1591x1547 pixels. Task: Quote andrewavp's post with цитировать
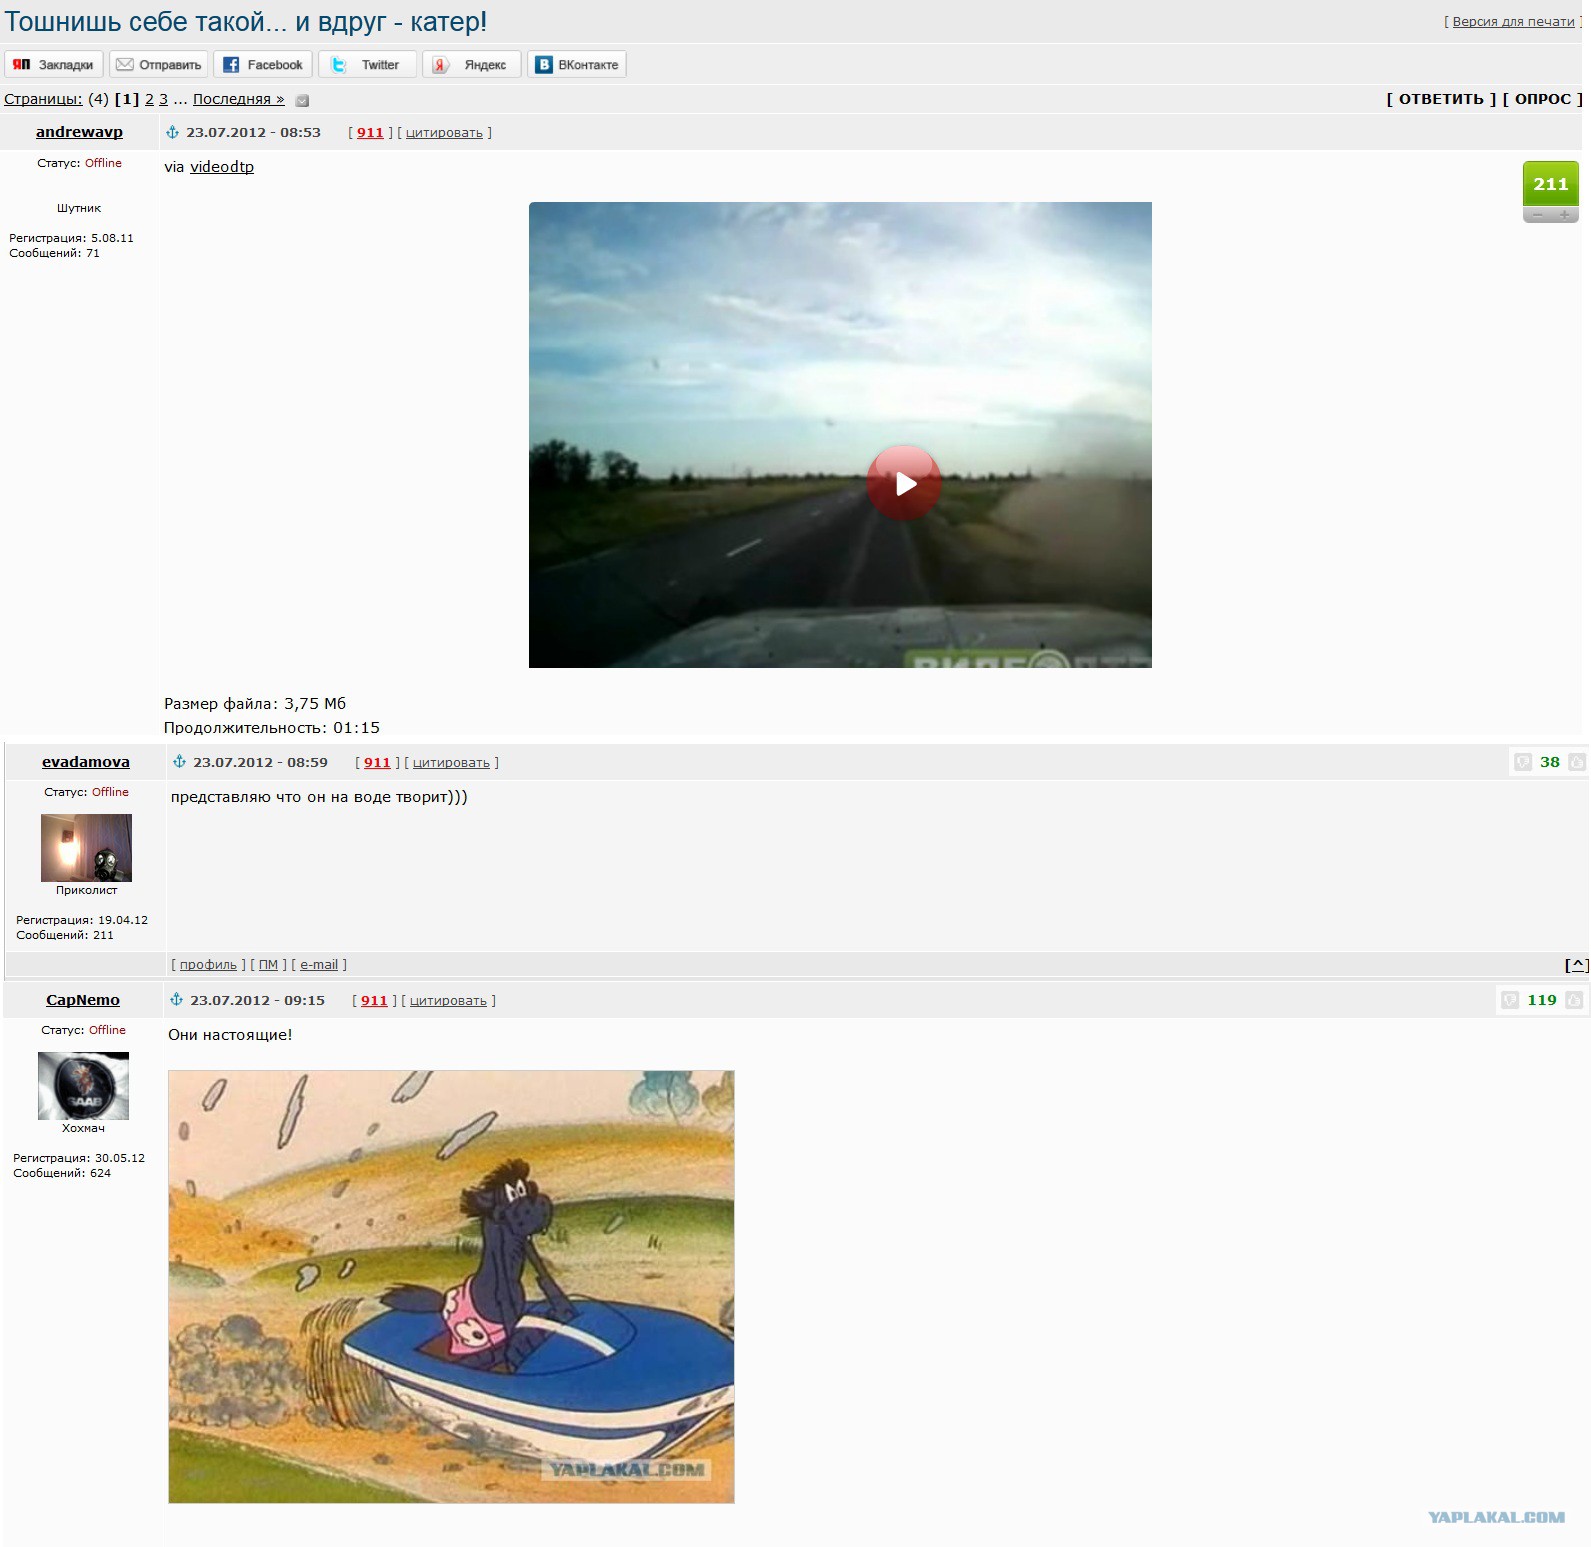click(444, 133)
